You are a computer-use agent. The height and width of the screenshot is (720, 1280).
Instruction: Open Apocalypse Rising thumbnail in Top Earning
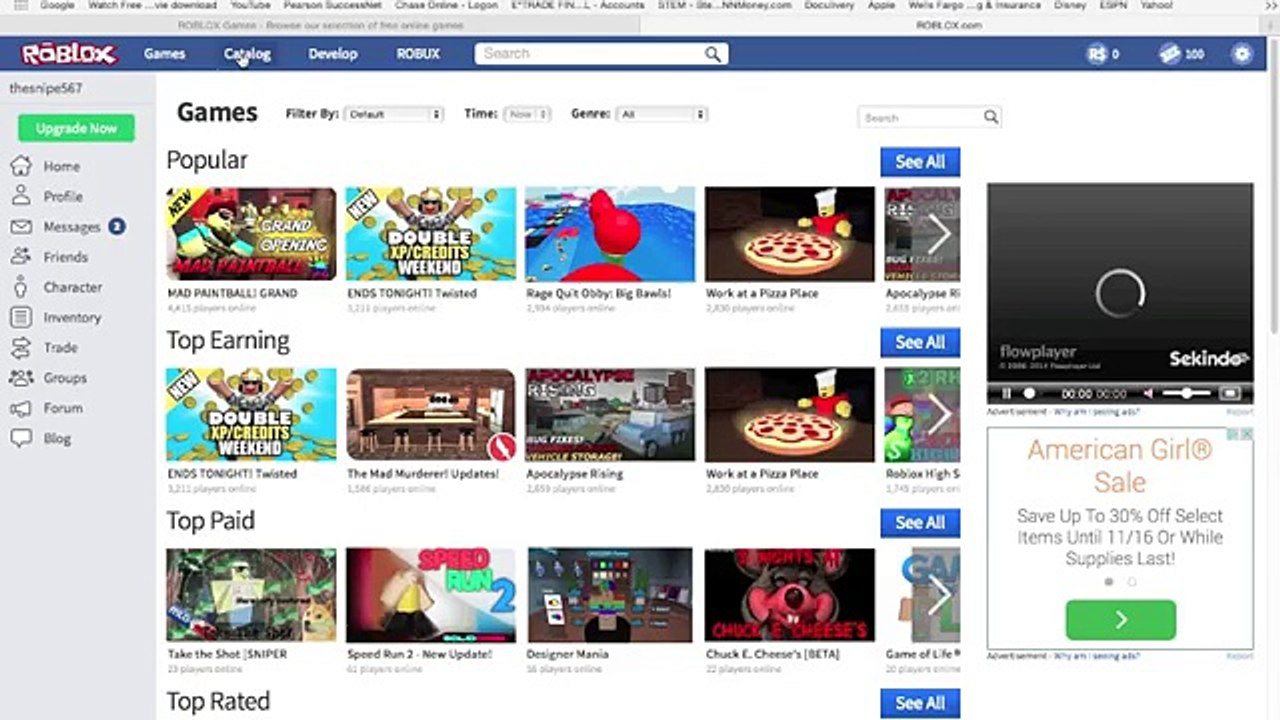click(x=610, y=415)
